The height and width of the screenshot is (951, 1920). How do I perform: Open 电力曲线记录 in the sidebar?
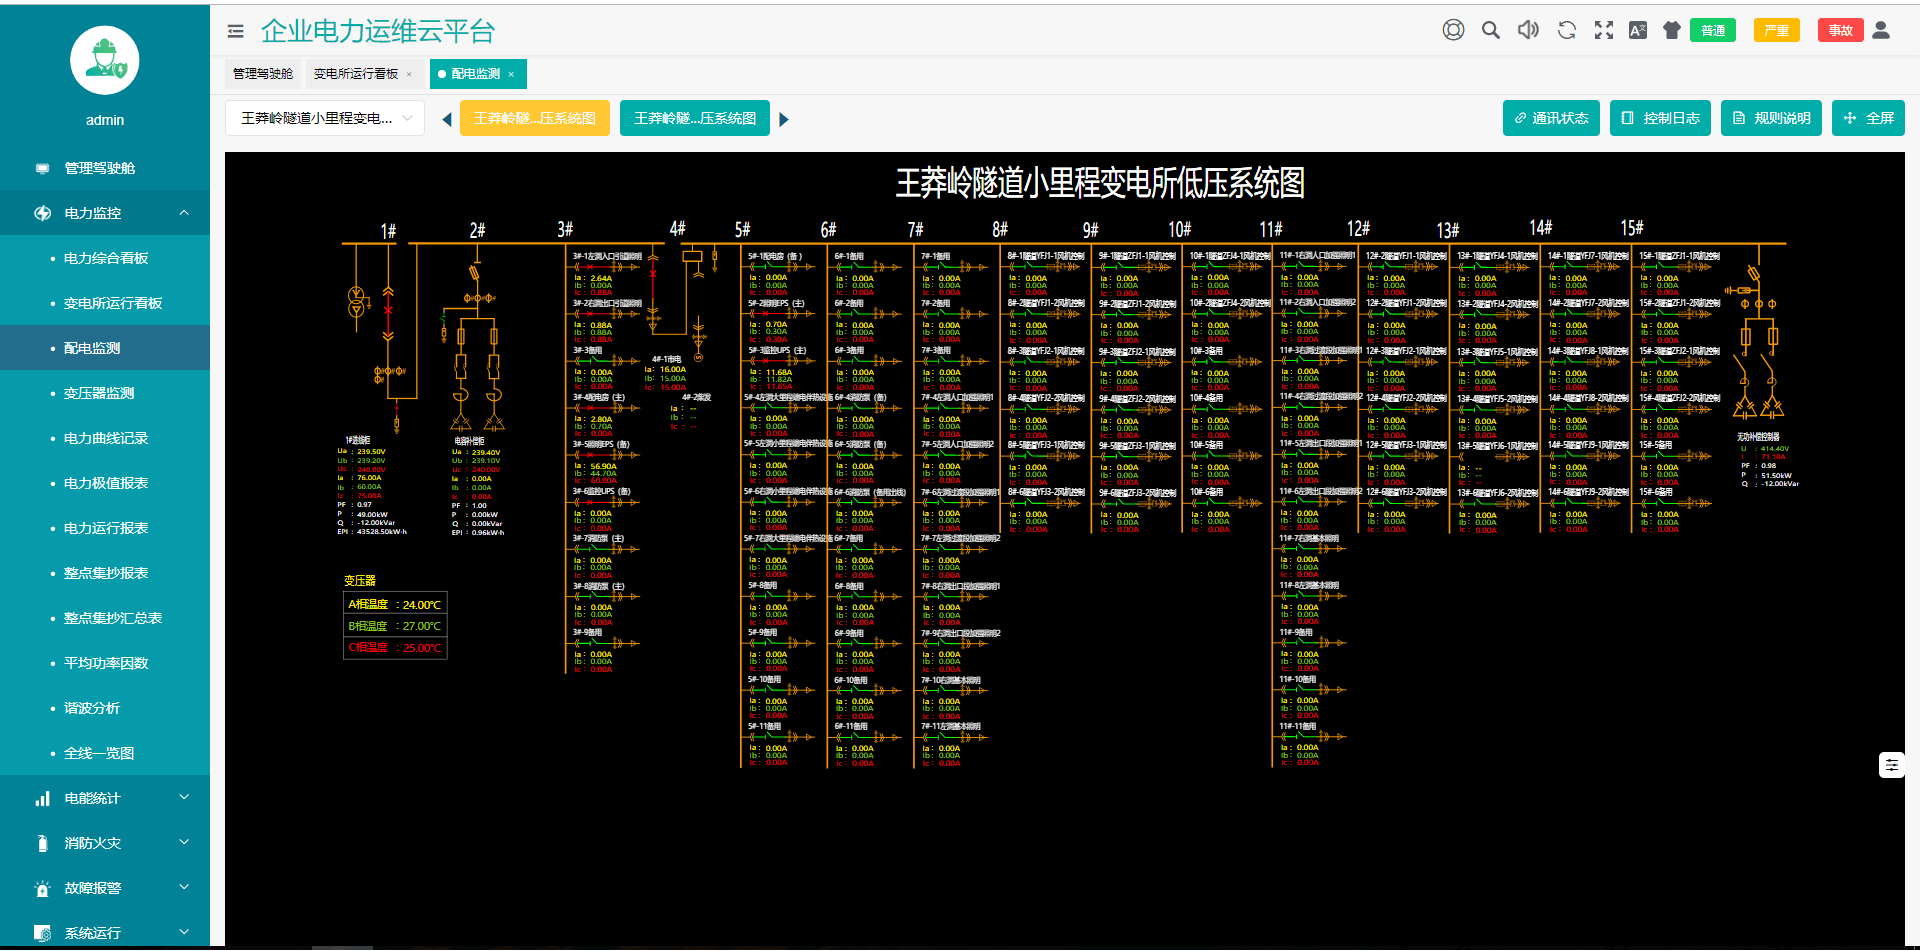(105, 438)
